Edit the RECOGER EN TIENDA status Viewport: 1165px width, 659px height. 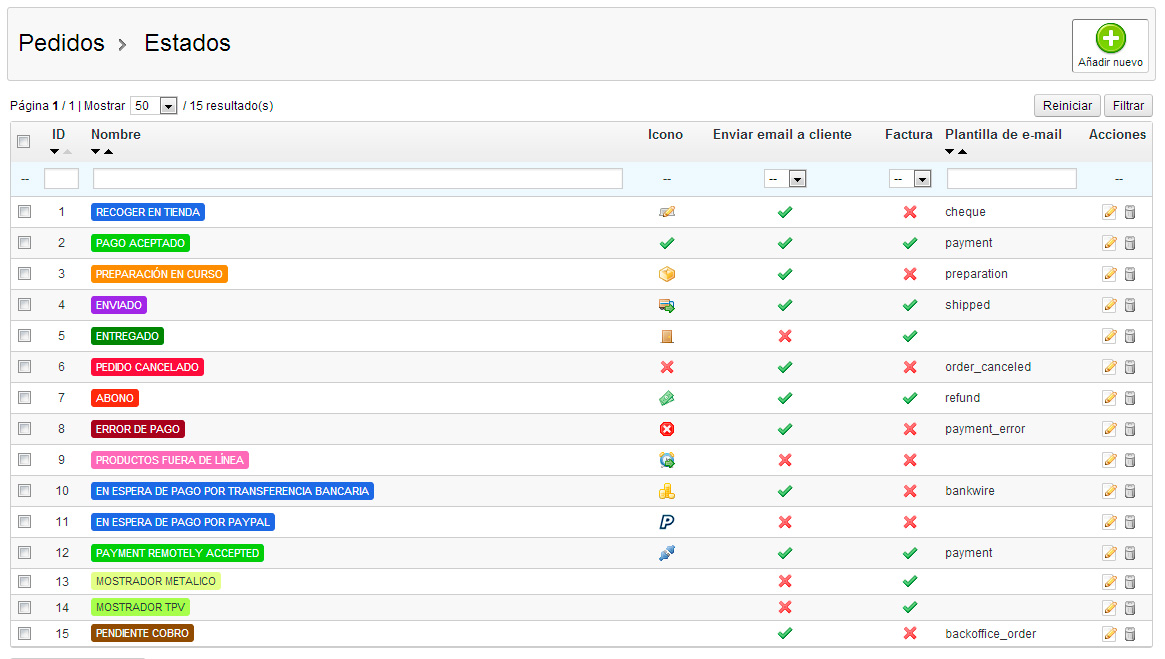pyautogui.click(x=1109, y=212)
